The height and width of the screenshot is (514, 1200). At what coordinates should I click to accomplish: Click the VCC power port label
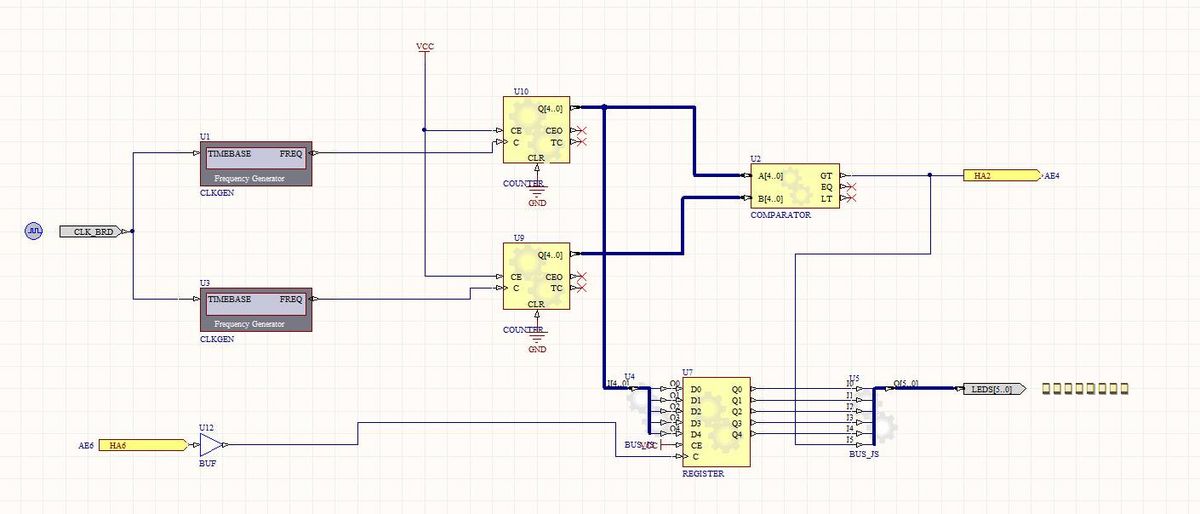pyautogui.click(x=425, y=47)
